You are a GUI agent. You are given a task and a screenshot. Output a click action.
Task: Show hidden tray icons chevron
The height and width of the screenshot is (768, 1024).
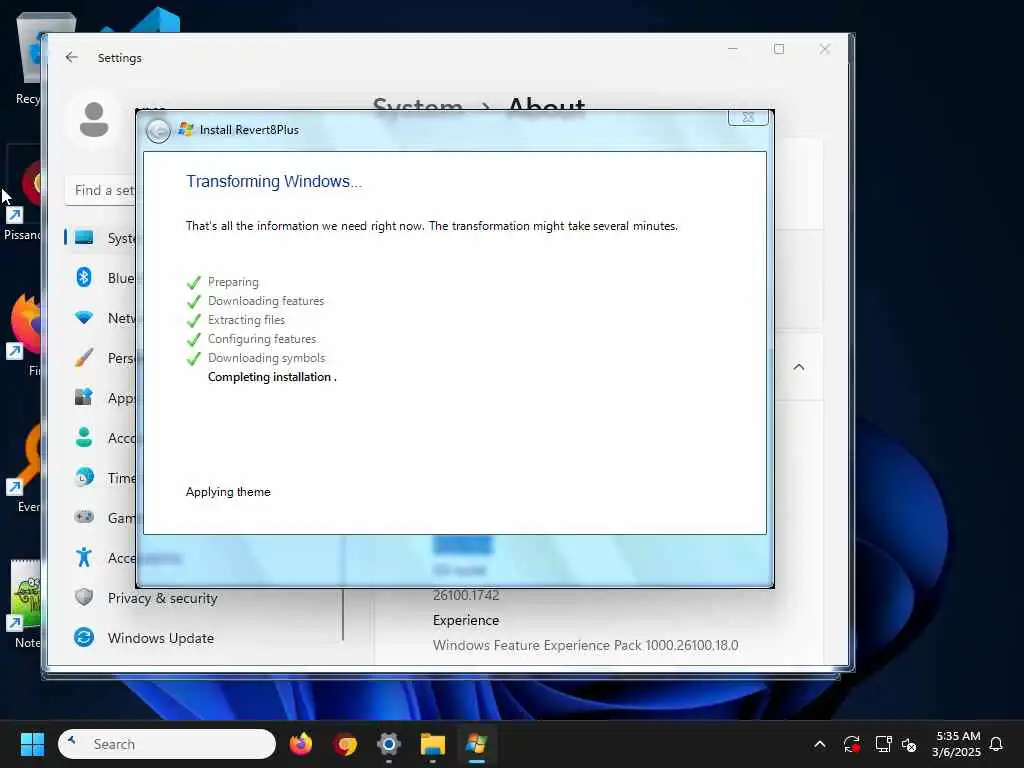click(820, 744)
